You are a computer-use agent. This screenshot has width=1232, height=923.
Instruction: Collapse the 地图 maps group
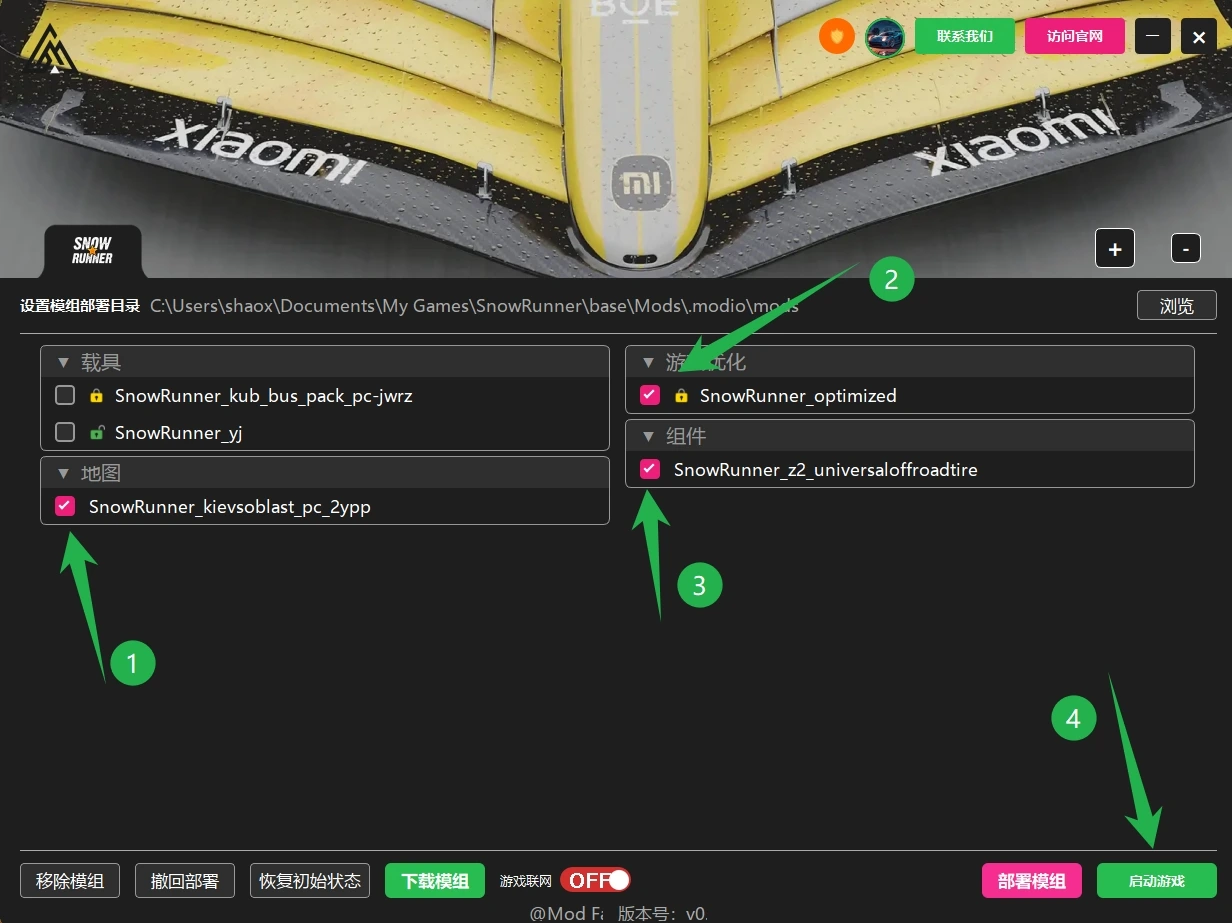64,473
